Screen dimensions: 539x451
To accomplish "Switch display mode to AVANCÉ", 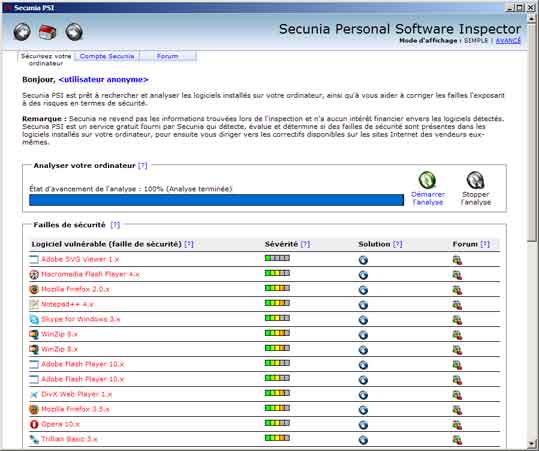I will [x=508, y=41].
